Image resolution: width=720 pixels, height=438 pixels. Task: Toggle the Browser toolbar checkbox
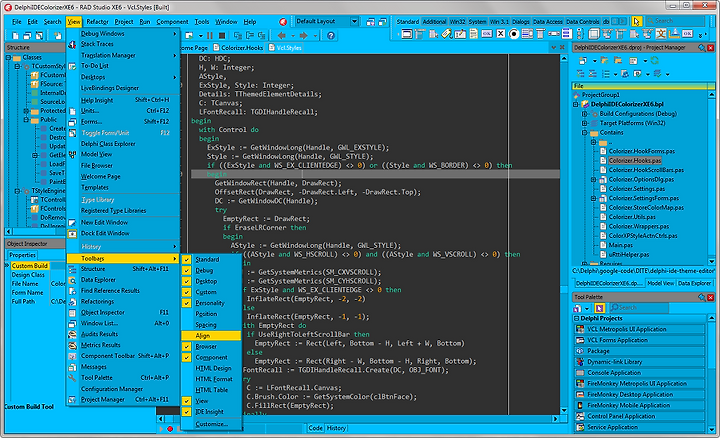(x=186, y=347)
